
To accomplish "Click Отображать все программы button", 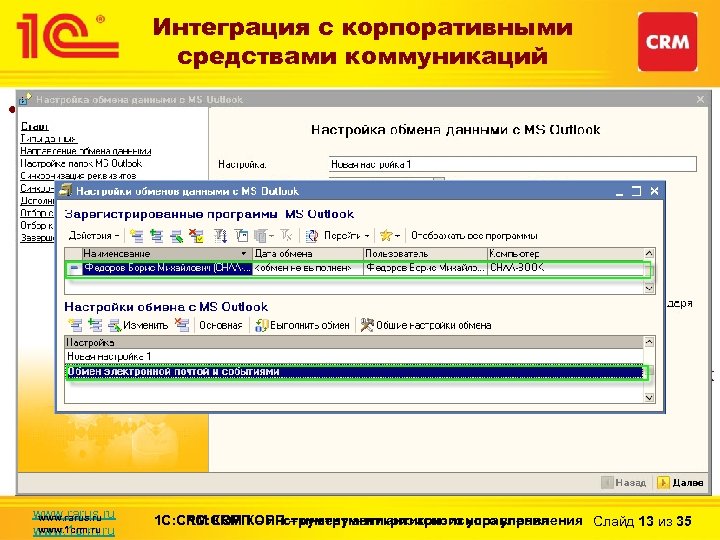I will 474,236.
